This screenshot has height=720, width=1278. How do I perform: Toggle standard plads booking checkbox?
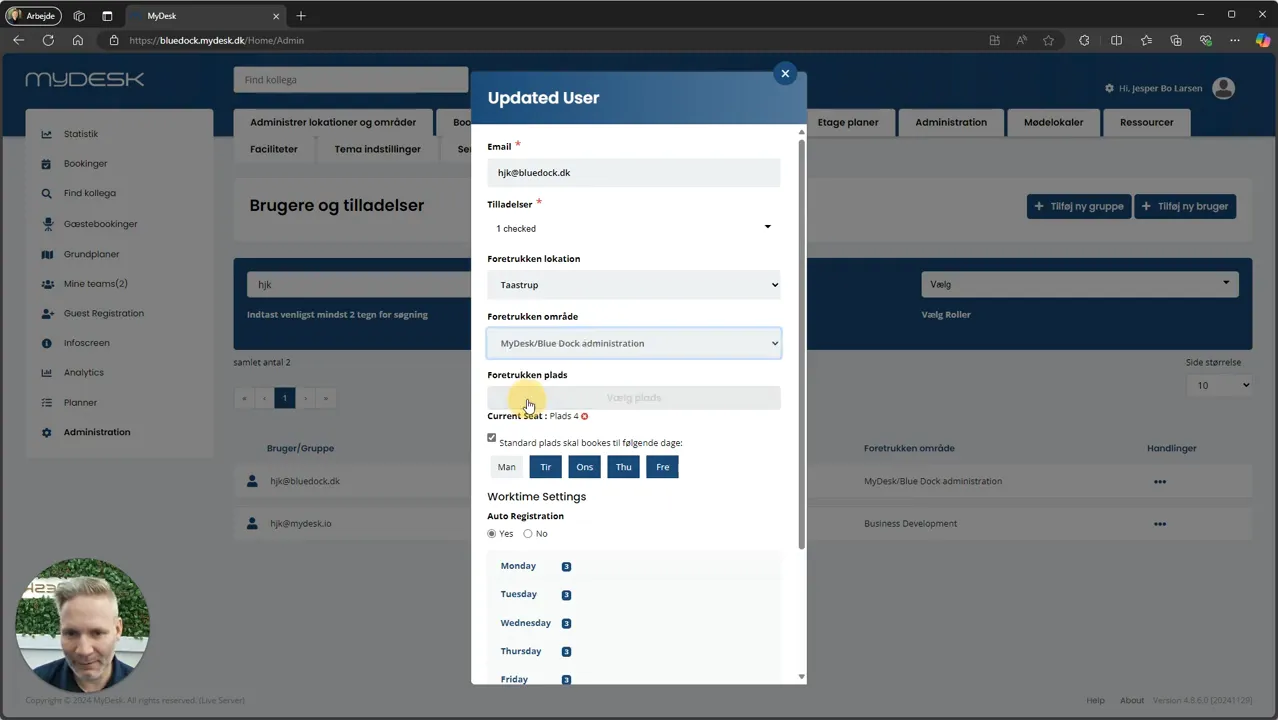[491, 438]
